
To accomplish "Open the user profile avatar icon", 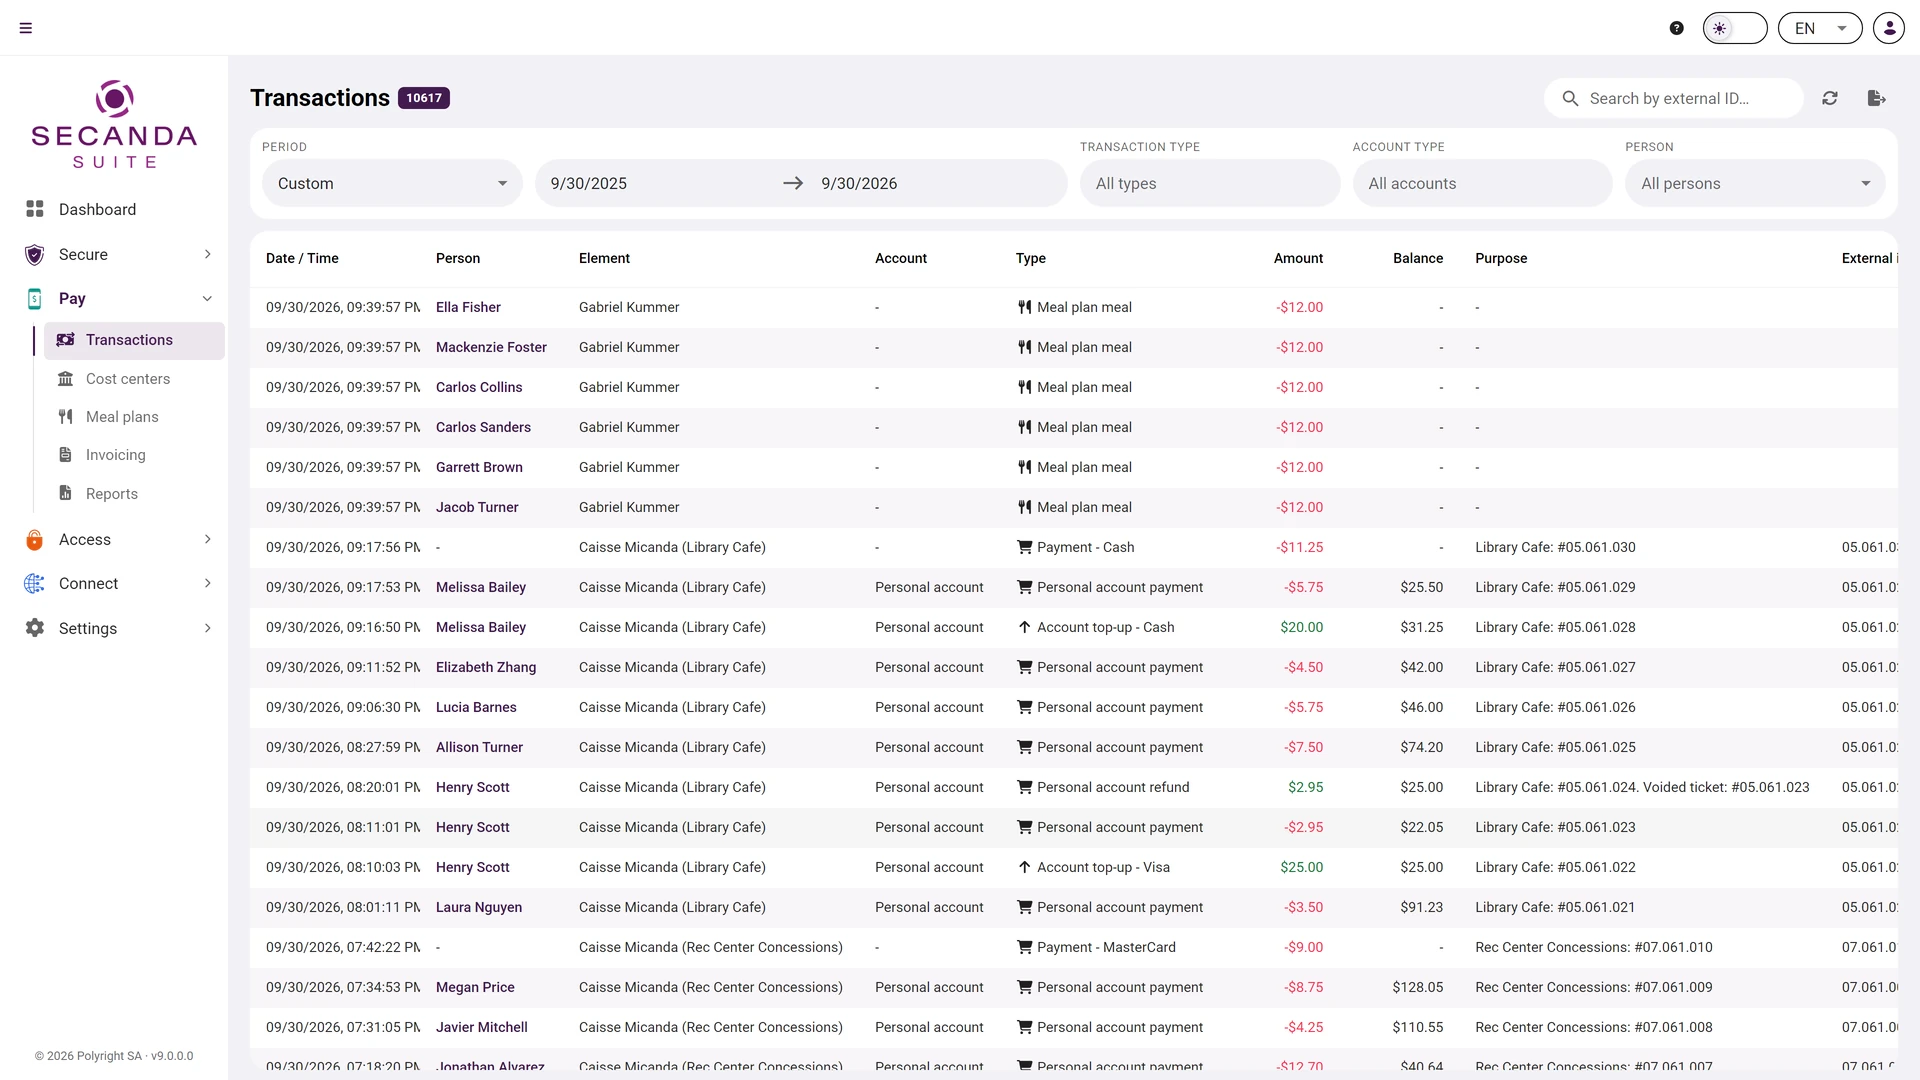I will 1889,28.
